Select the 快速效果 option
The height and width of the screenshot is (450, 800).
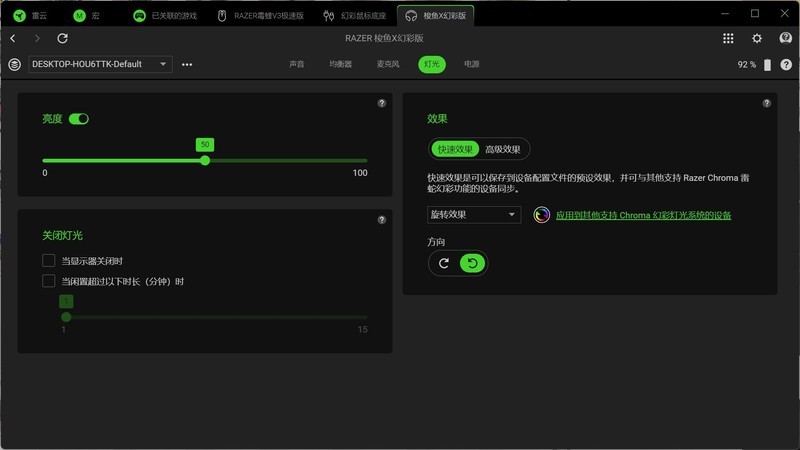455,149
